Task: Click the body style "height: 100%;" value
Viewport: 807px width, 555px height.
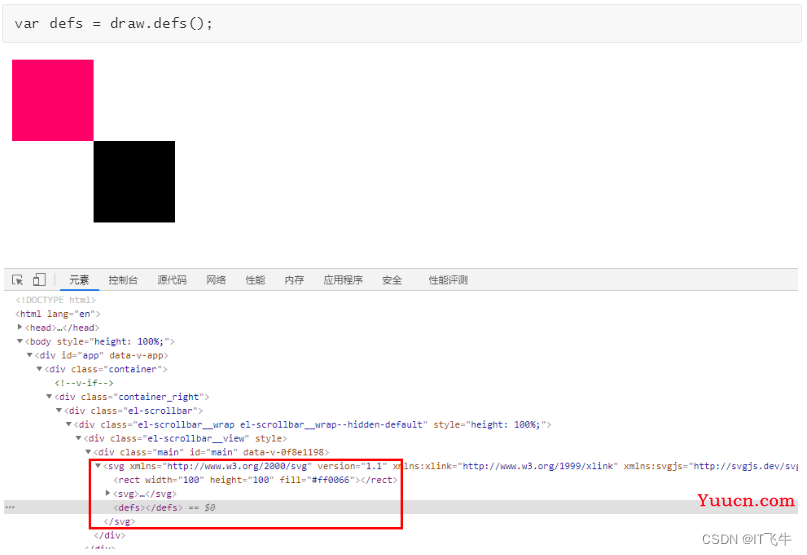Action: 129,341
